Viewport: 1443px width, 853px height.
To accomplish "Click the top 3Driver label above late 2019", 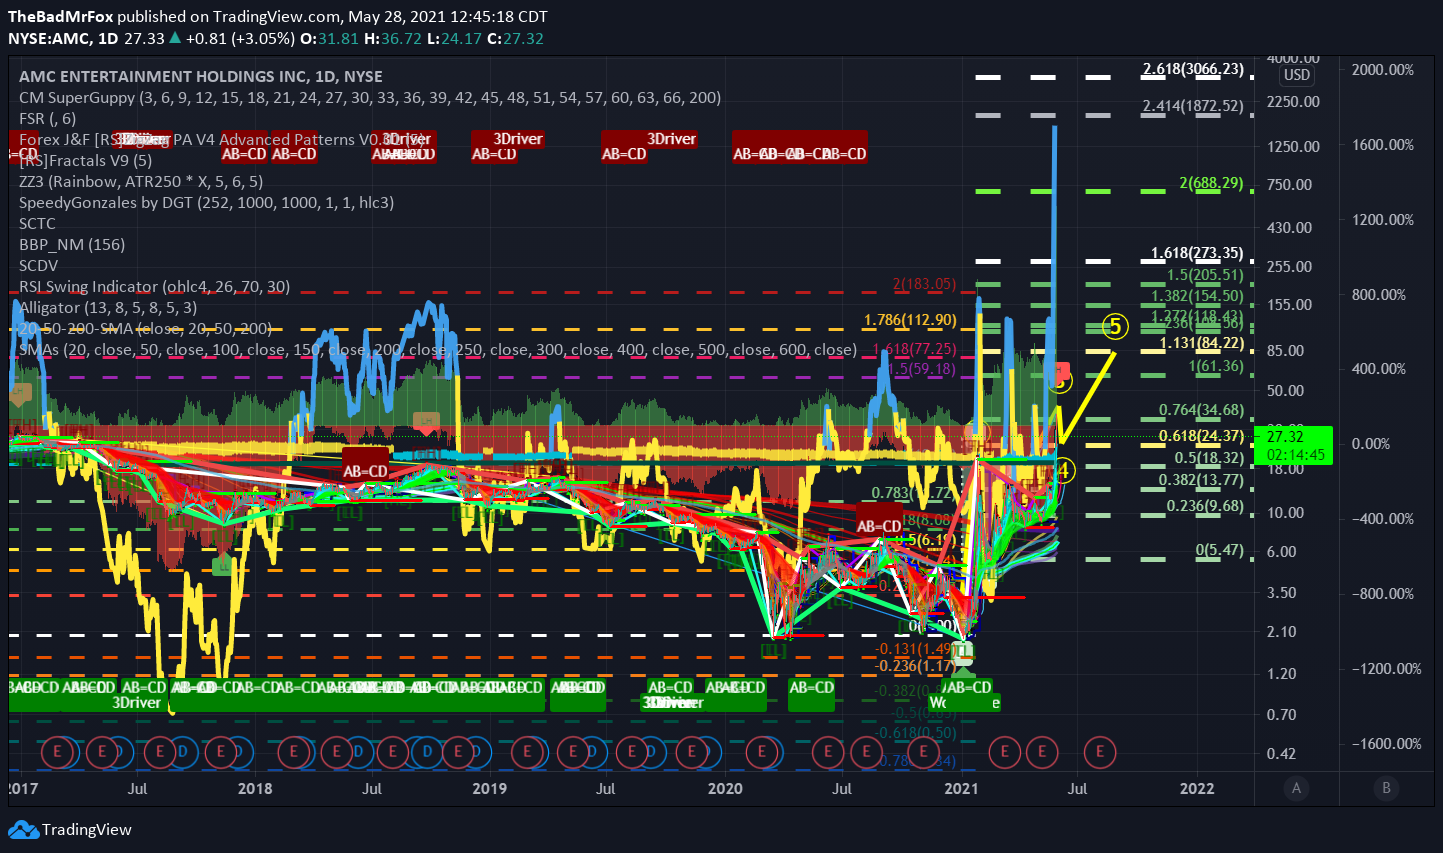I will 671,139.
